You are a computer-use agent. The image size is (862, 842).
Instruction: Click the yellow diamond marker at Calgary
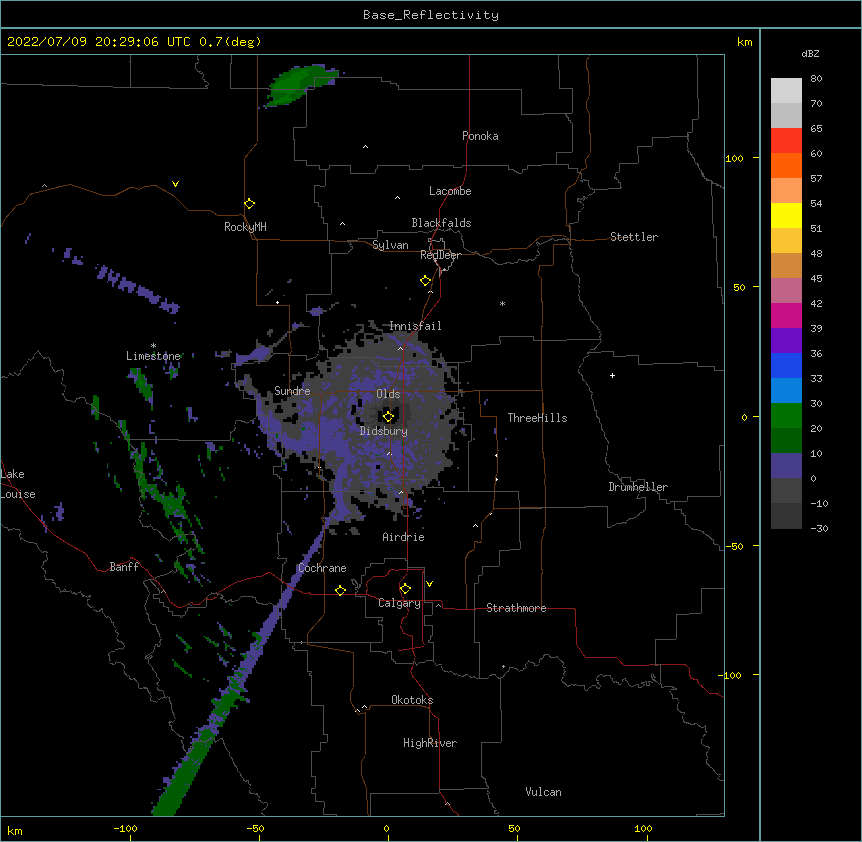[x=405, y=589]
